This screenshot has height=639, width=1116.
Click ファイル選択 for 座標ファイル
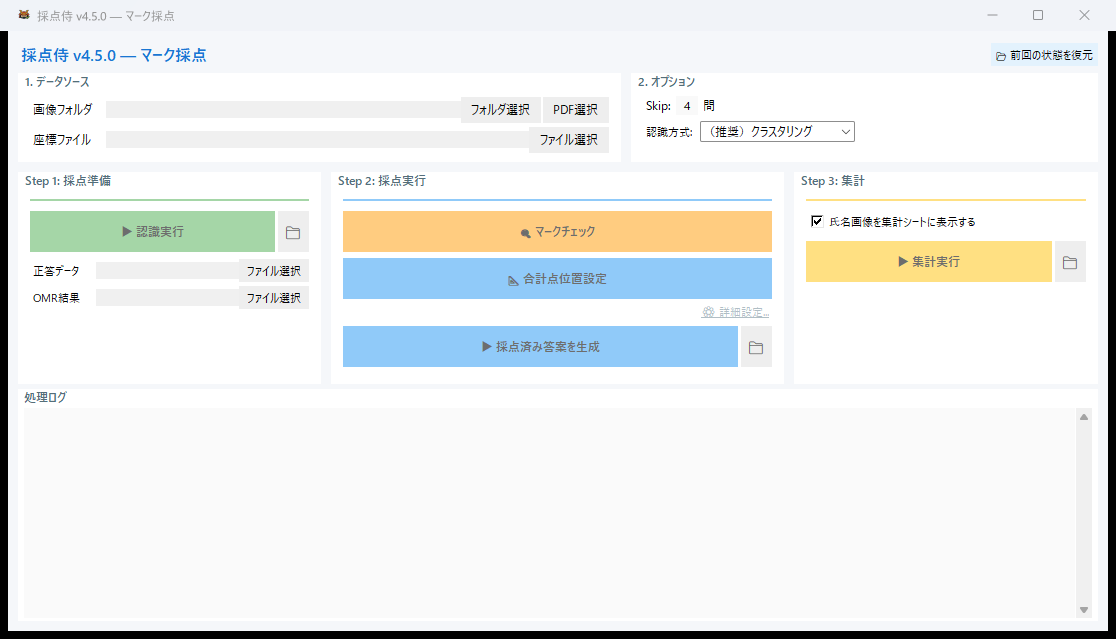tap(568, 140)
